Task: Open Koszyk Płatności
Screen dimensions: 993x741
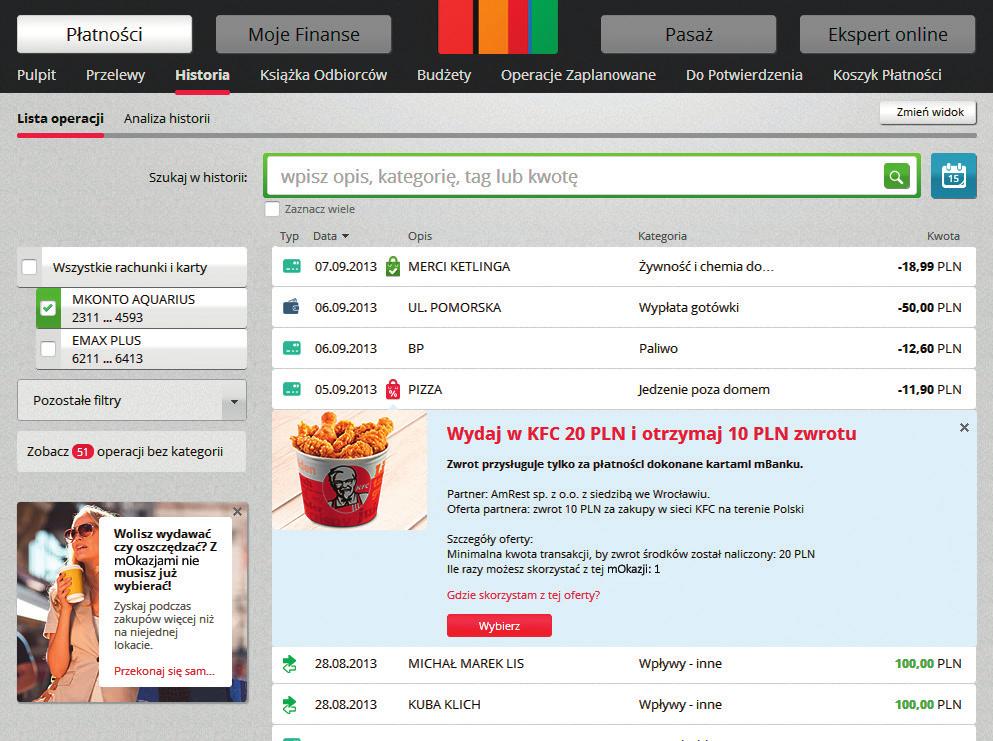Action: tap(887, 75)
